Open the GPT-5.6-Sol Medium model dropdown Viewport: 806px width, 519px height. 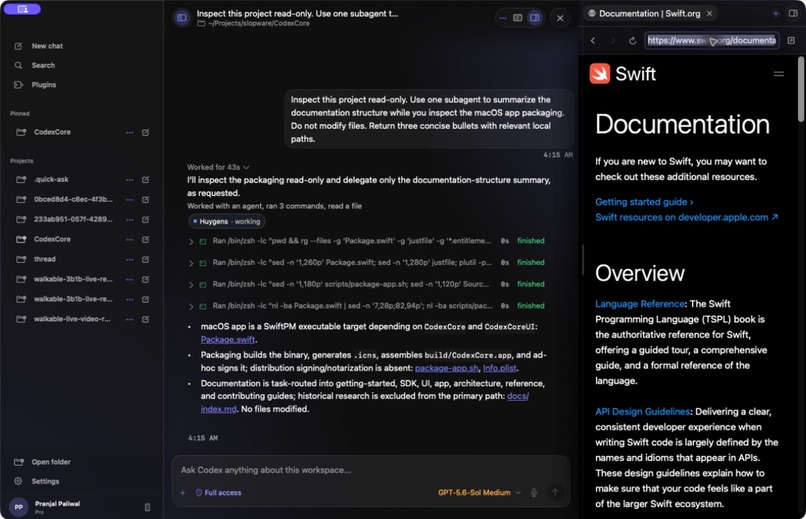(479, 493)
